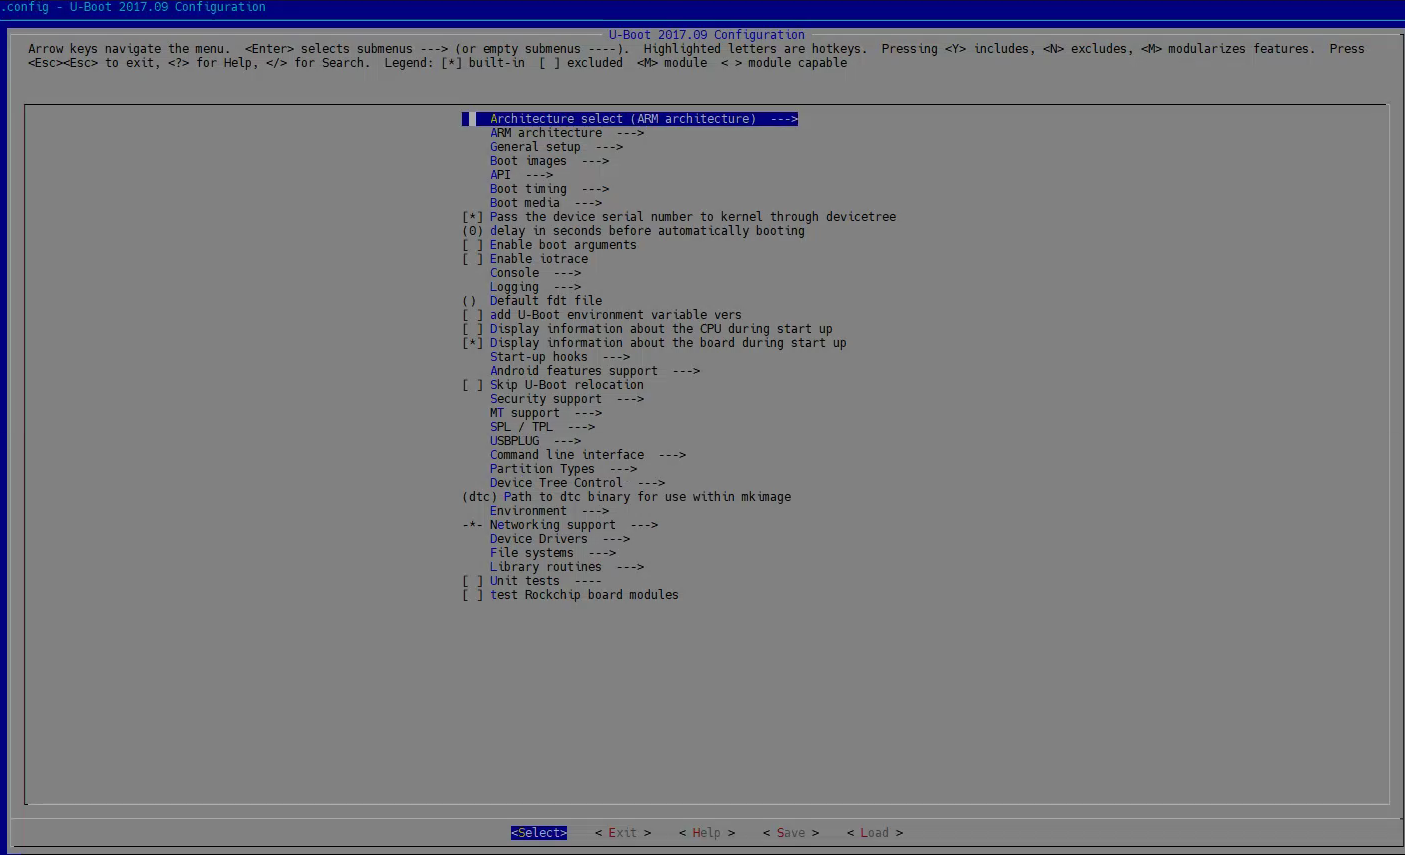Click the '.config - U-Boot 2017.09 Configuration' title text
Viewport: 1405px width, 855px height.
pyautogui.click(x=133, y=7)
